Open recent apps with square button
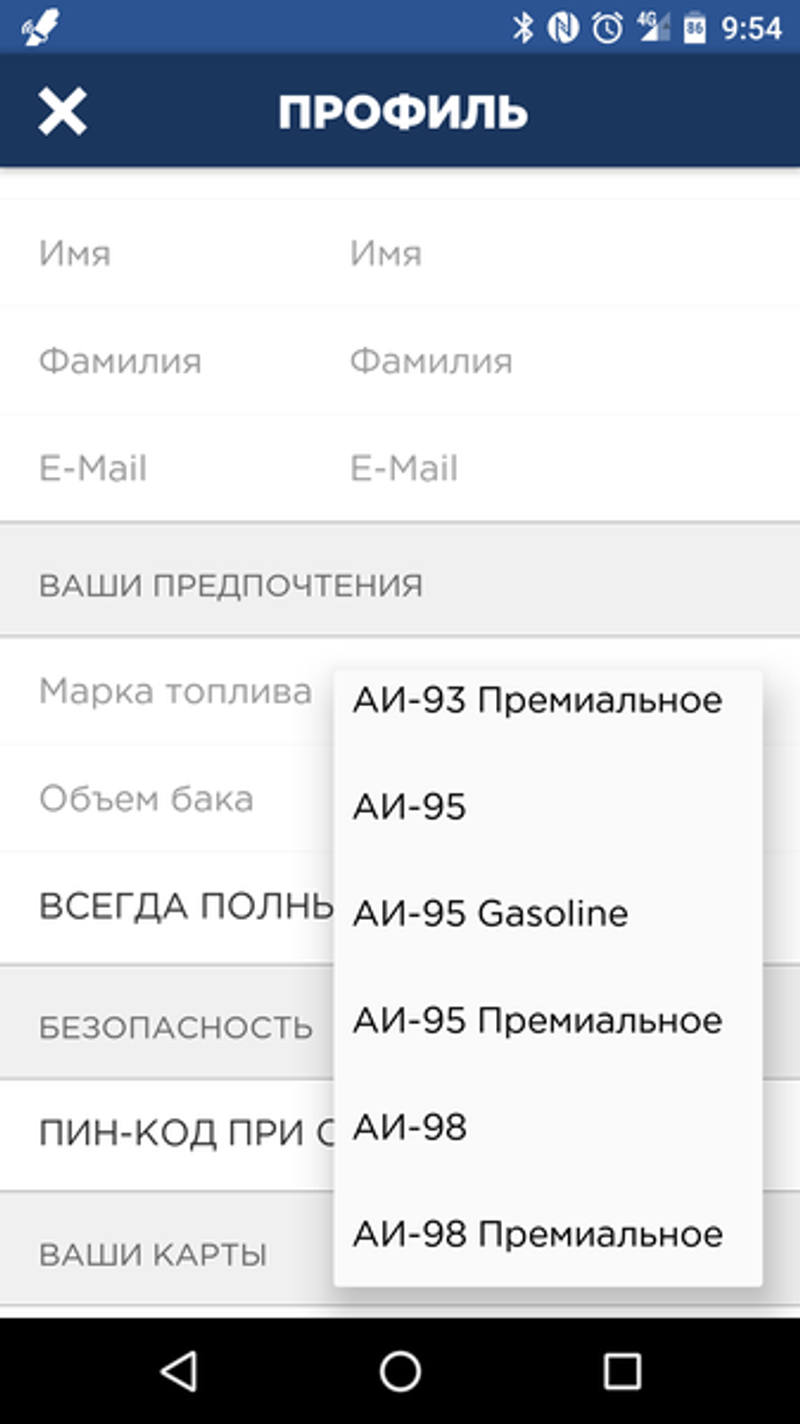The height and width of the screenshot is (1424, 800). 621,1371
